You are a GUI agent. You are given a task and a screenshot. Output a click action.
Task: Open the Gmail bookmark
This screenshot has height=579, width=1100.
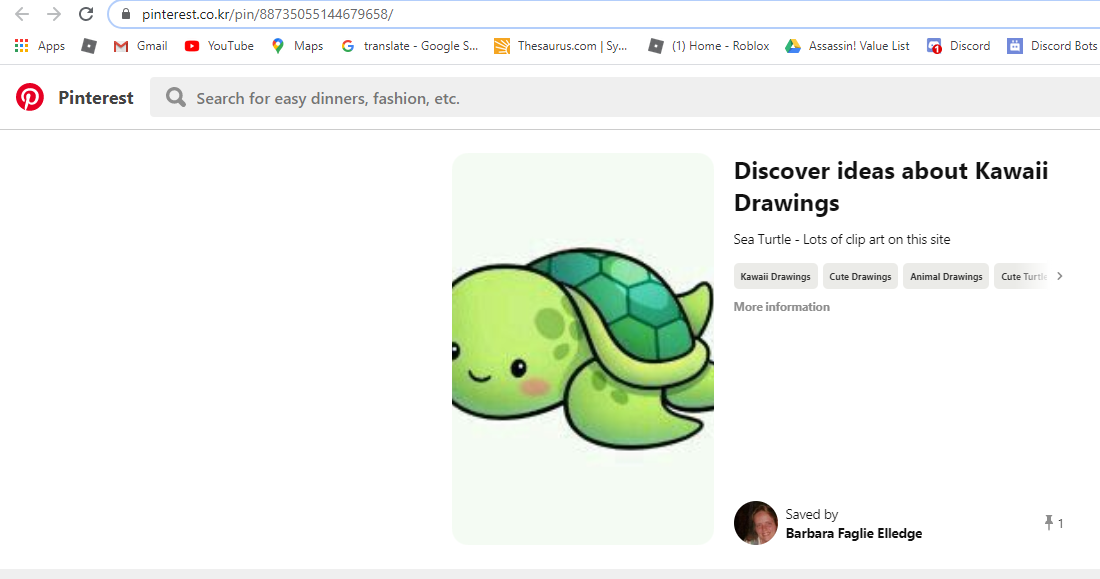click(x=140, y=46)
